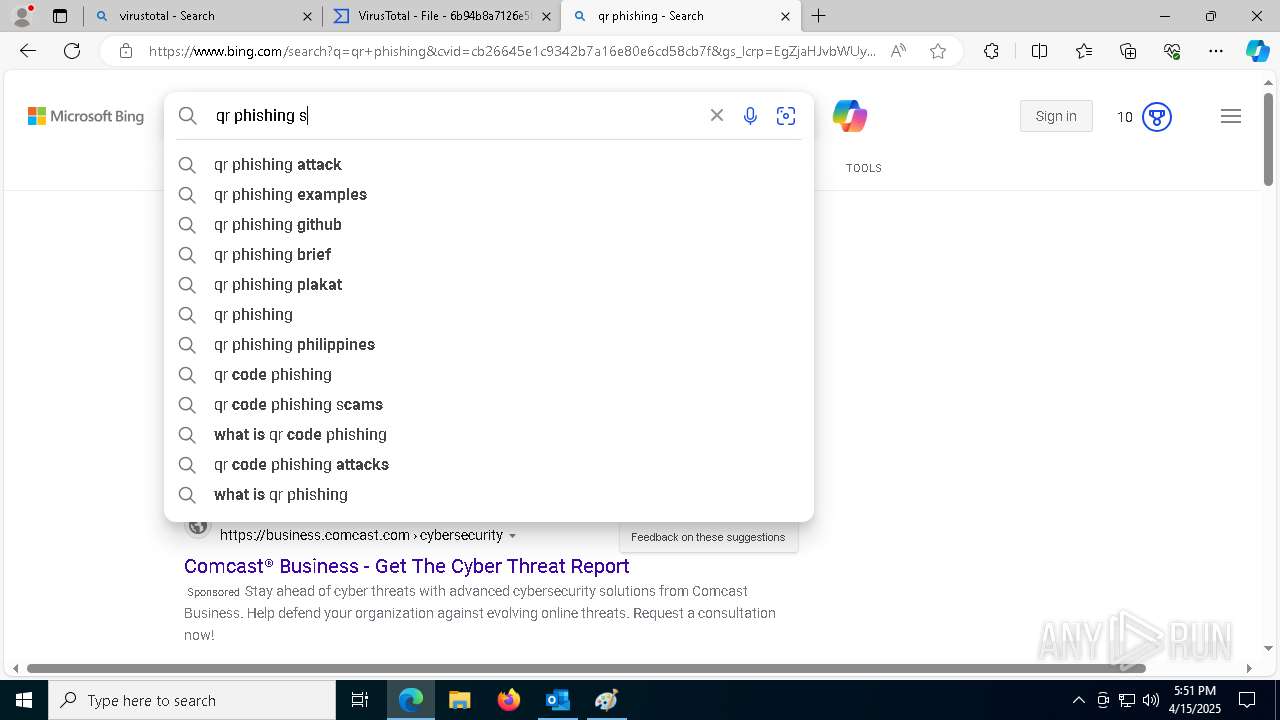Viewport: 1280px width, 720px height.
Task: Open Outlook from the taskbar
Action: 557,700
